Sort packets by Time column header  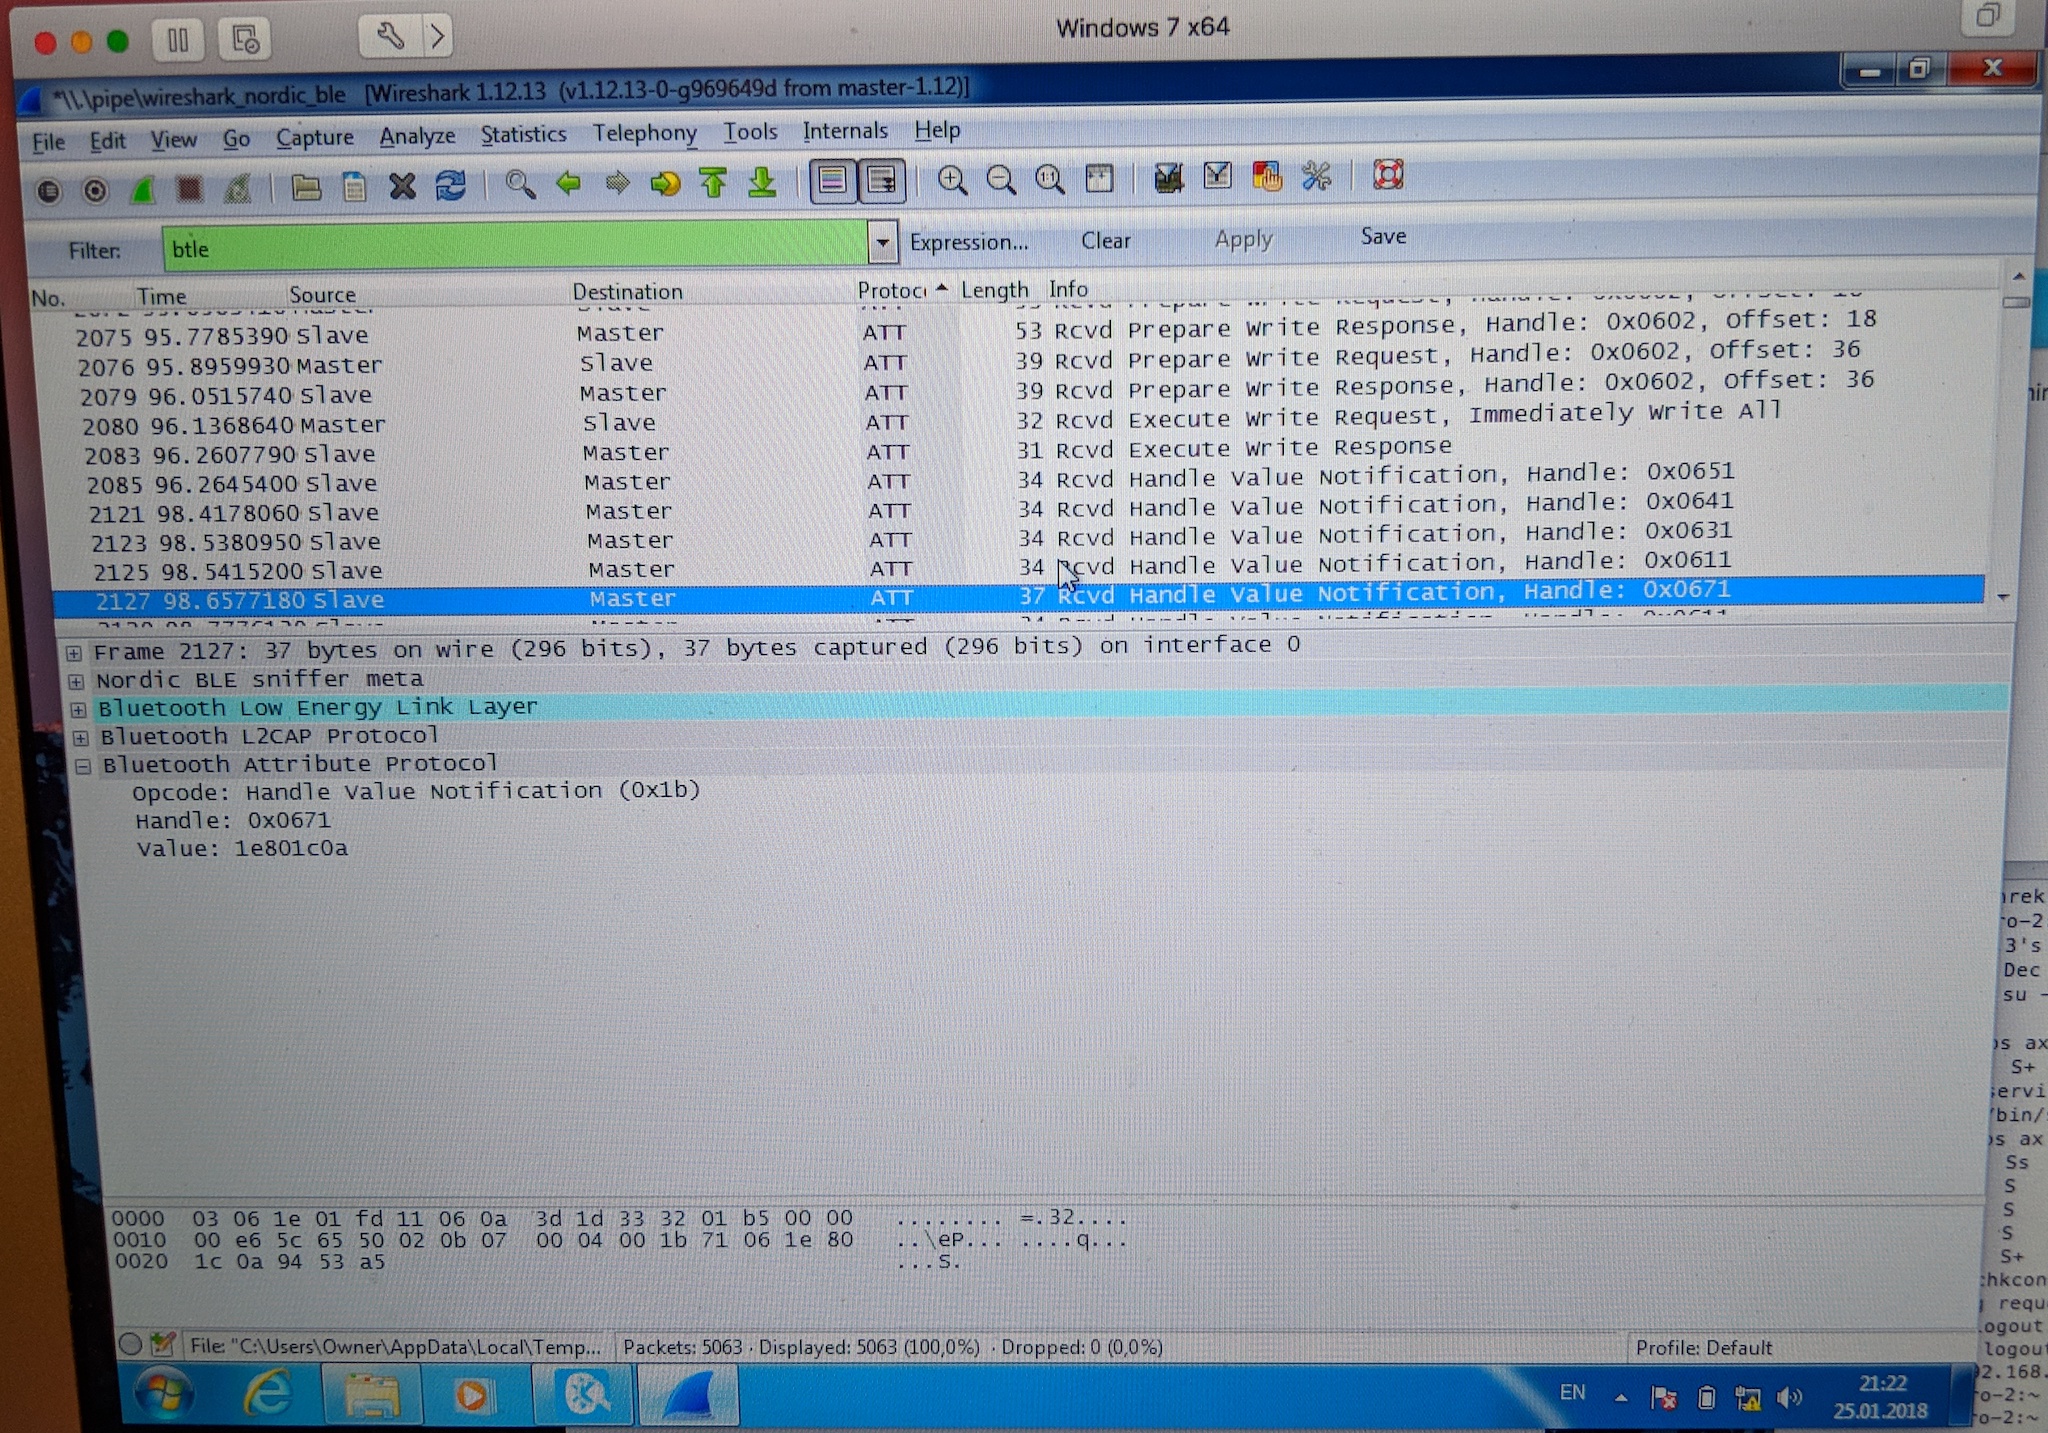tap(162, 296)
